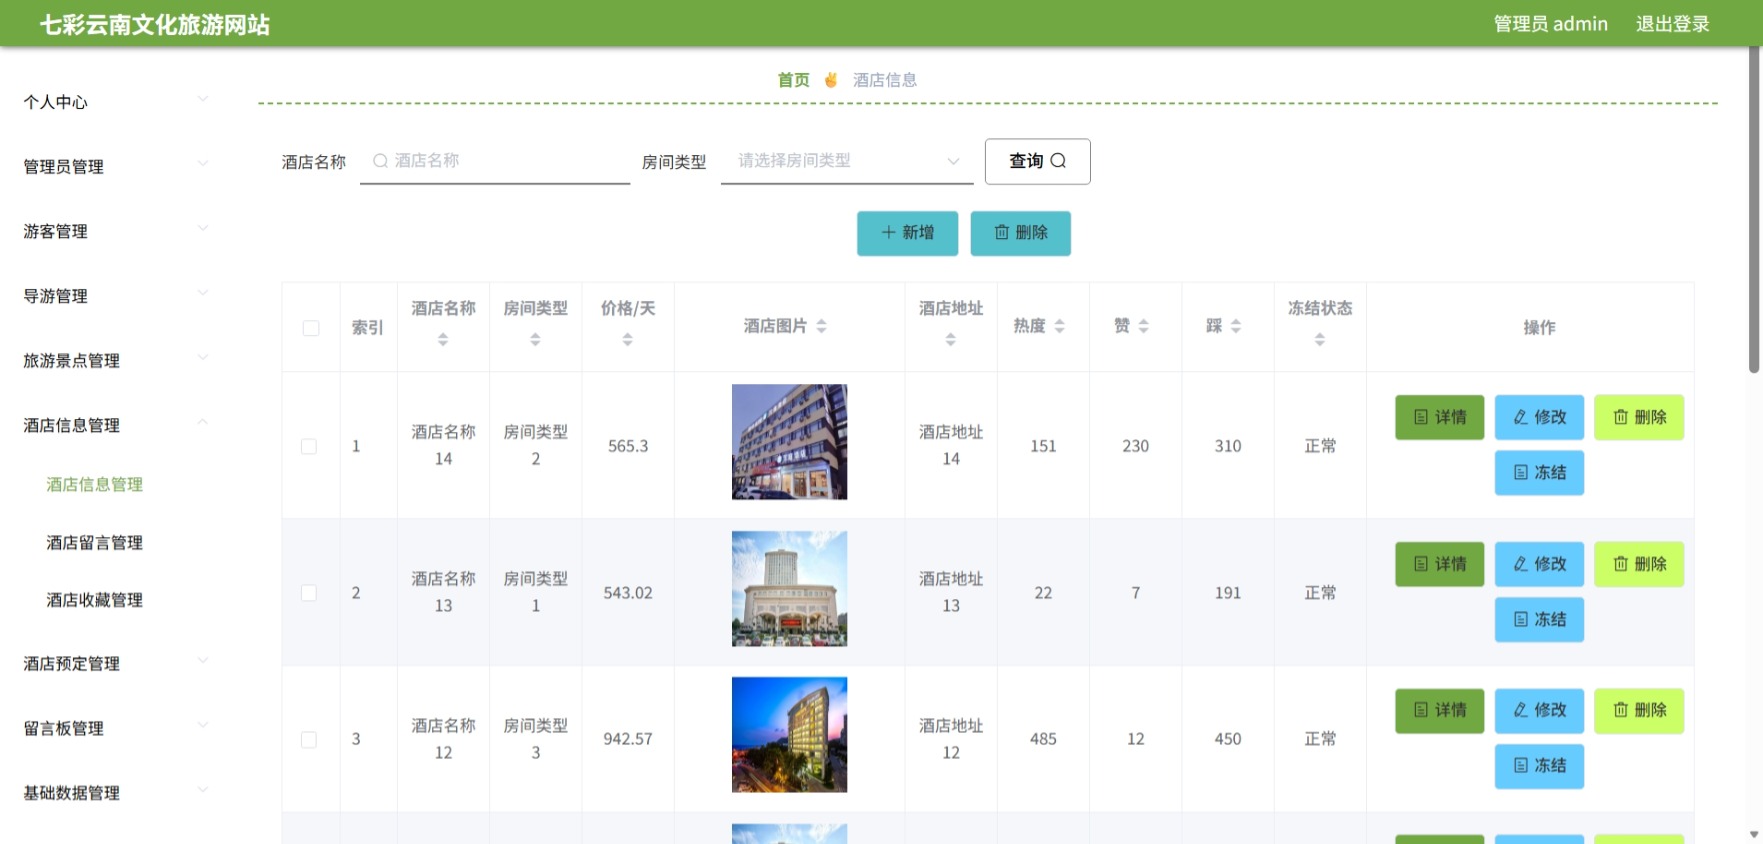The height and width of the screenshot is (844, 1763).
Task: Click 冻结 for 酒店名称14
Action: coord(1539,472)
